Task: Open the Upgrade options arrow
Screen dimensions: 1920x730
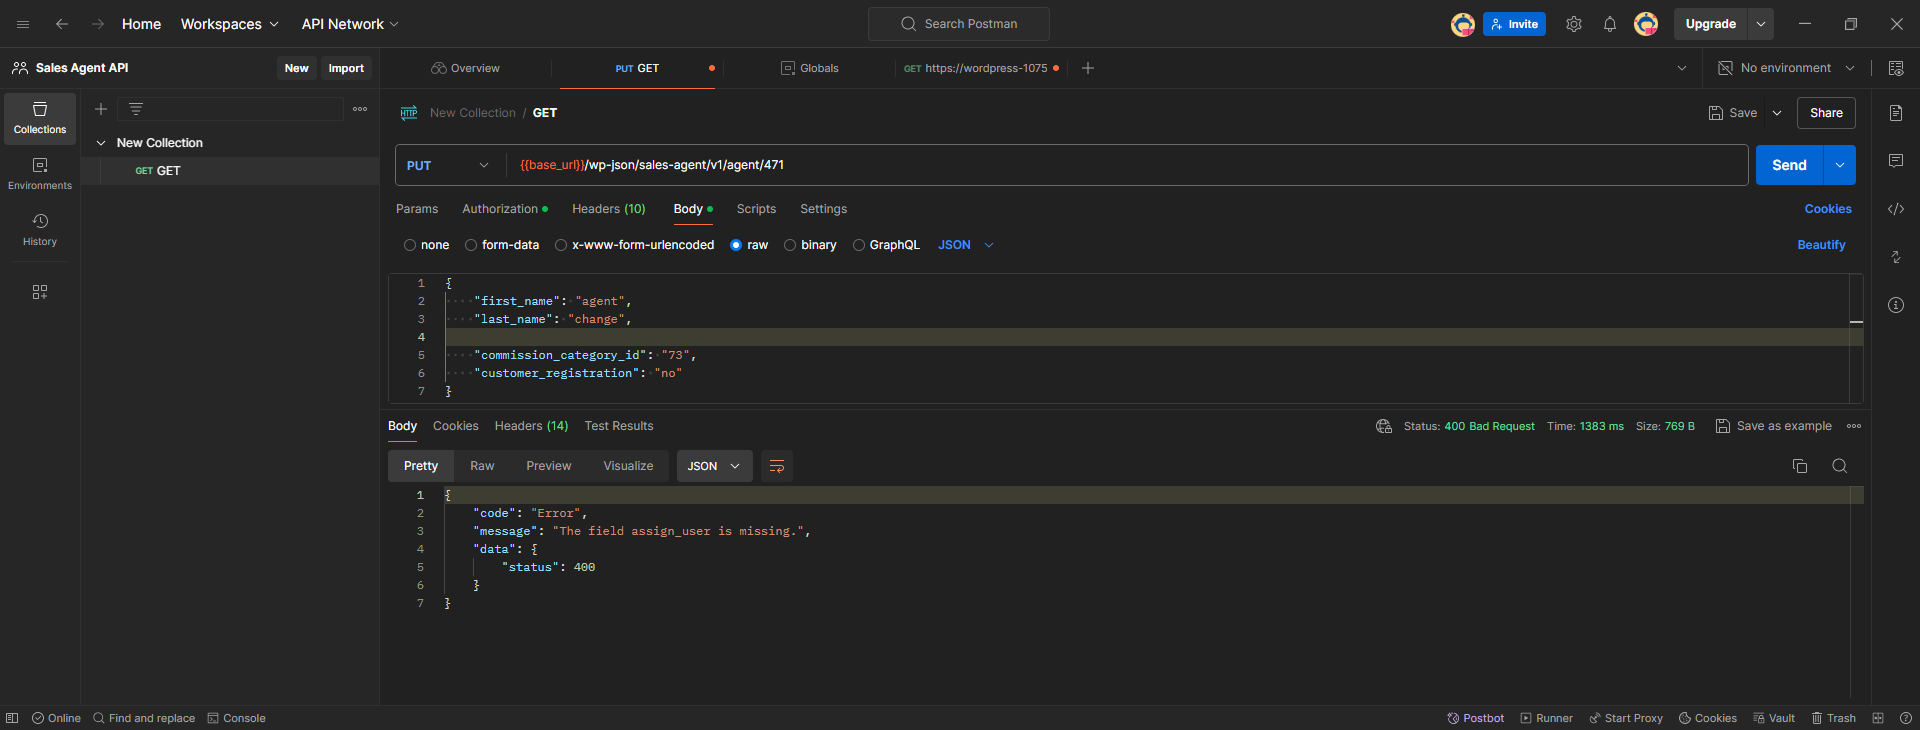Action: point(1761,24)
